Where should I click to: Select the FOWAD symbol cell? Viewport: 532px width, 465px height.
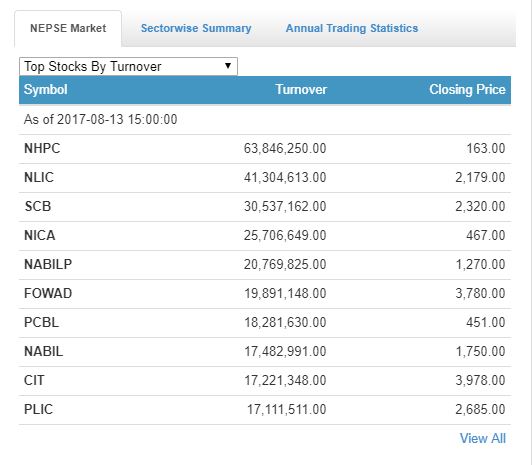pyautogui.click(x=48, y=293)
